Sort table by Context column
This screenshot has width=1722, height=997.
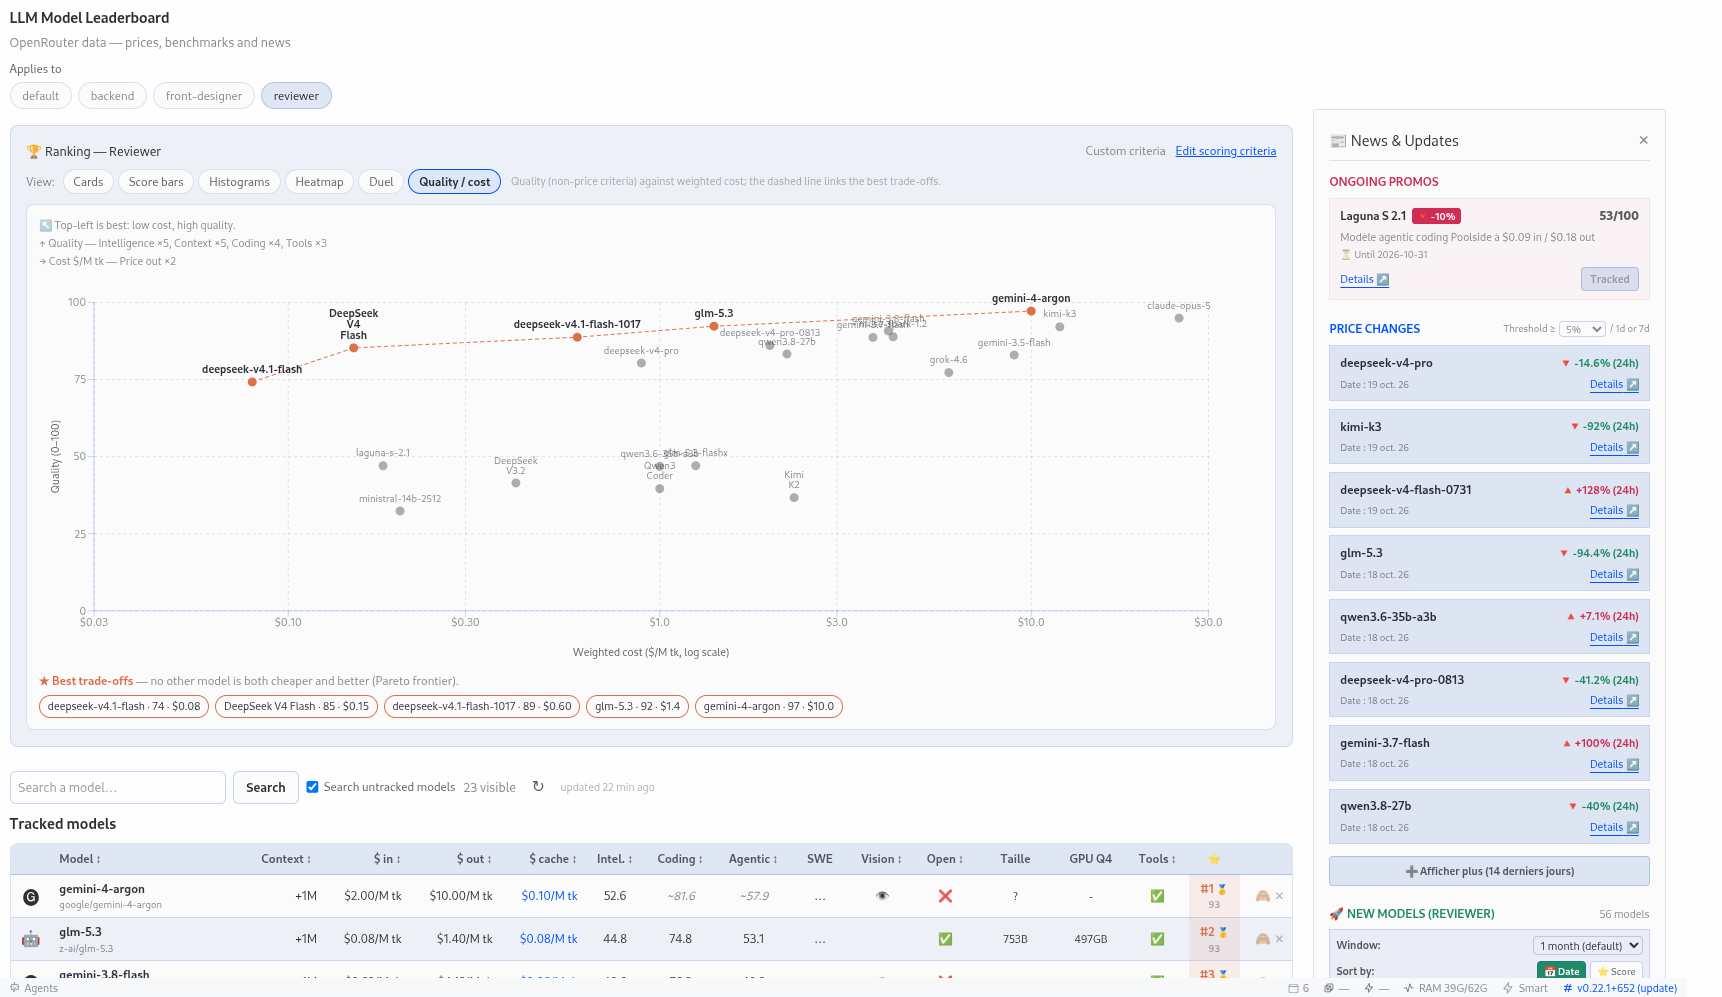pos(287,859)
